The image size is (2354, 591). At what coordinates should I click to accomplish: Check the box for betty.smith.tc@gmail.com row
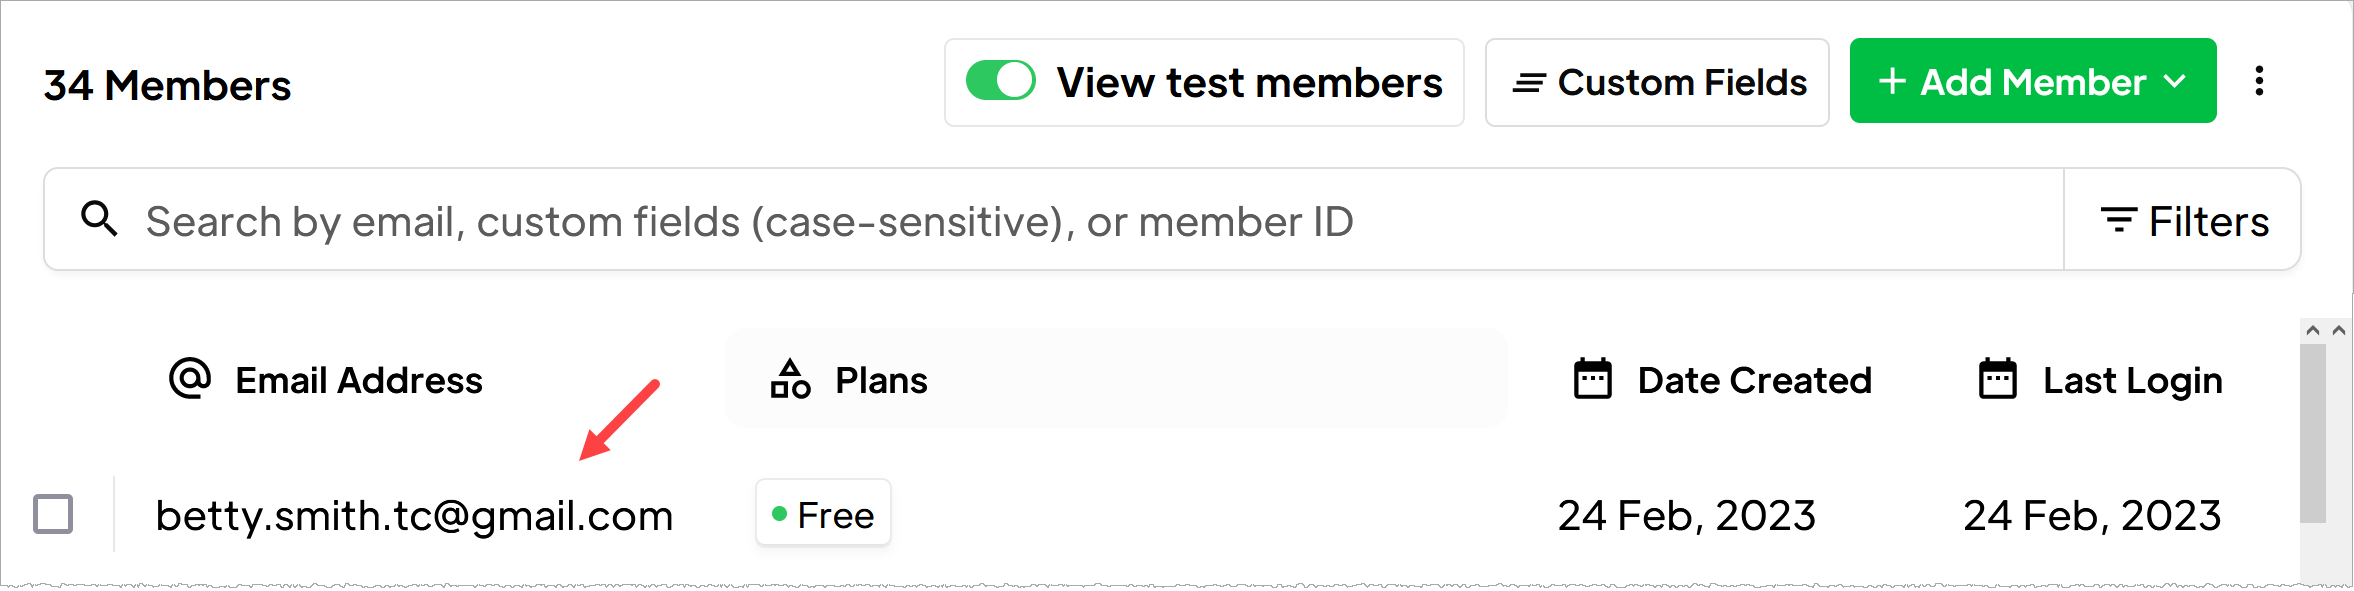(53, 514)
